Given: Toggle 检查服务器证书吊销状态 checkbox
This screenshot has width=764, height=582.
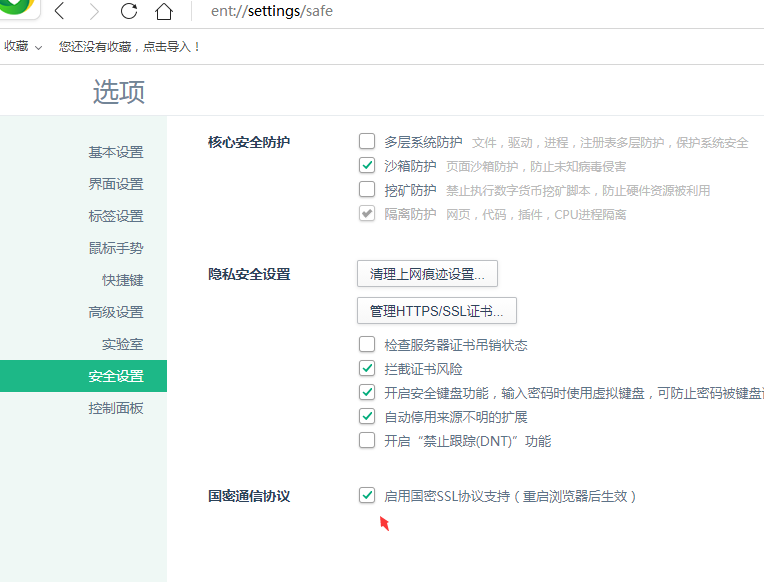Looking at the screenshot, I should (x=367, y=345).
